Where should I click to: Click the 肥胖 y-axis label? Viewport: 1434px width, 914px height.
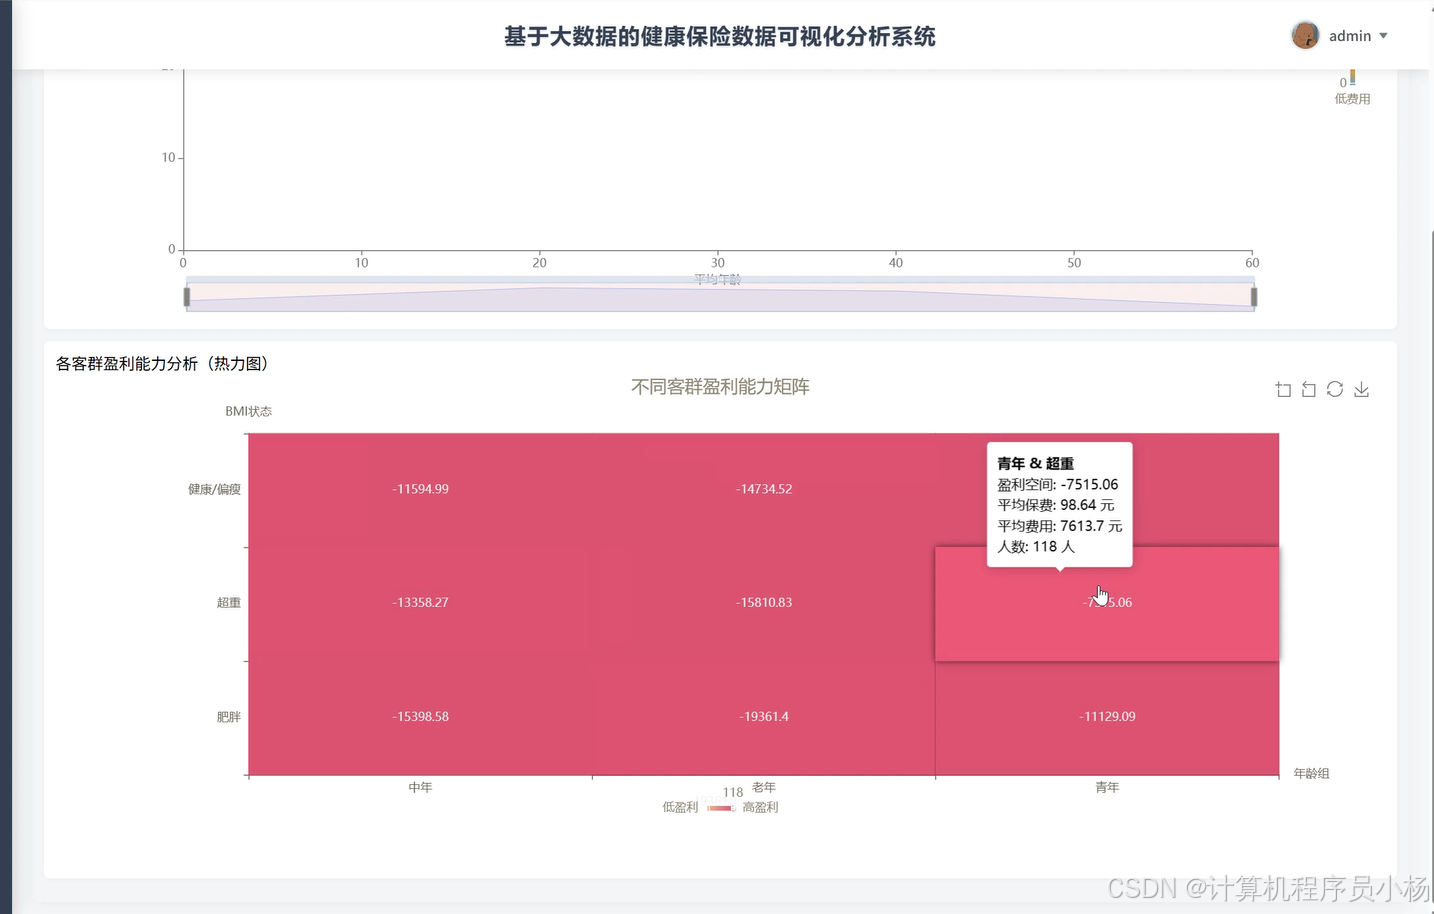229,717
